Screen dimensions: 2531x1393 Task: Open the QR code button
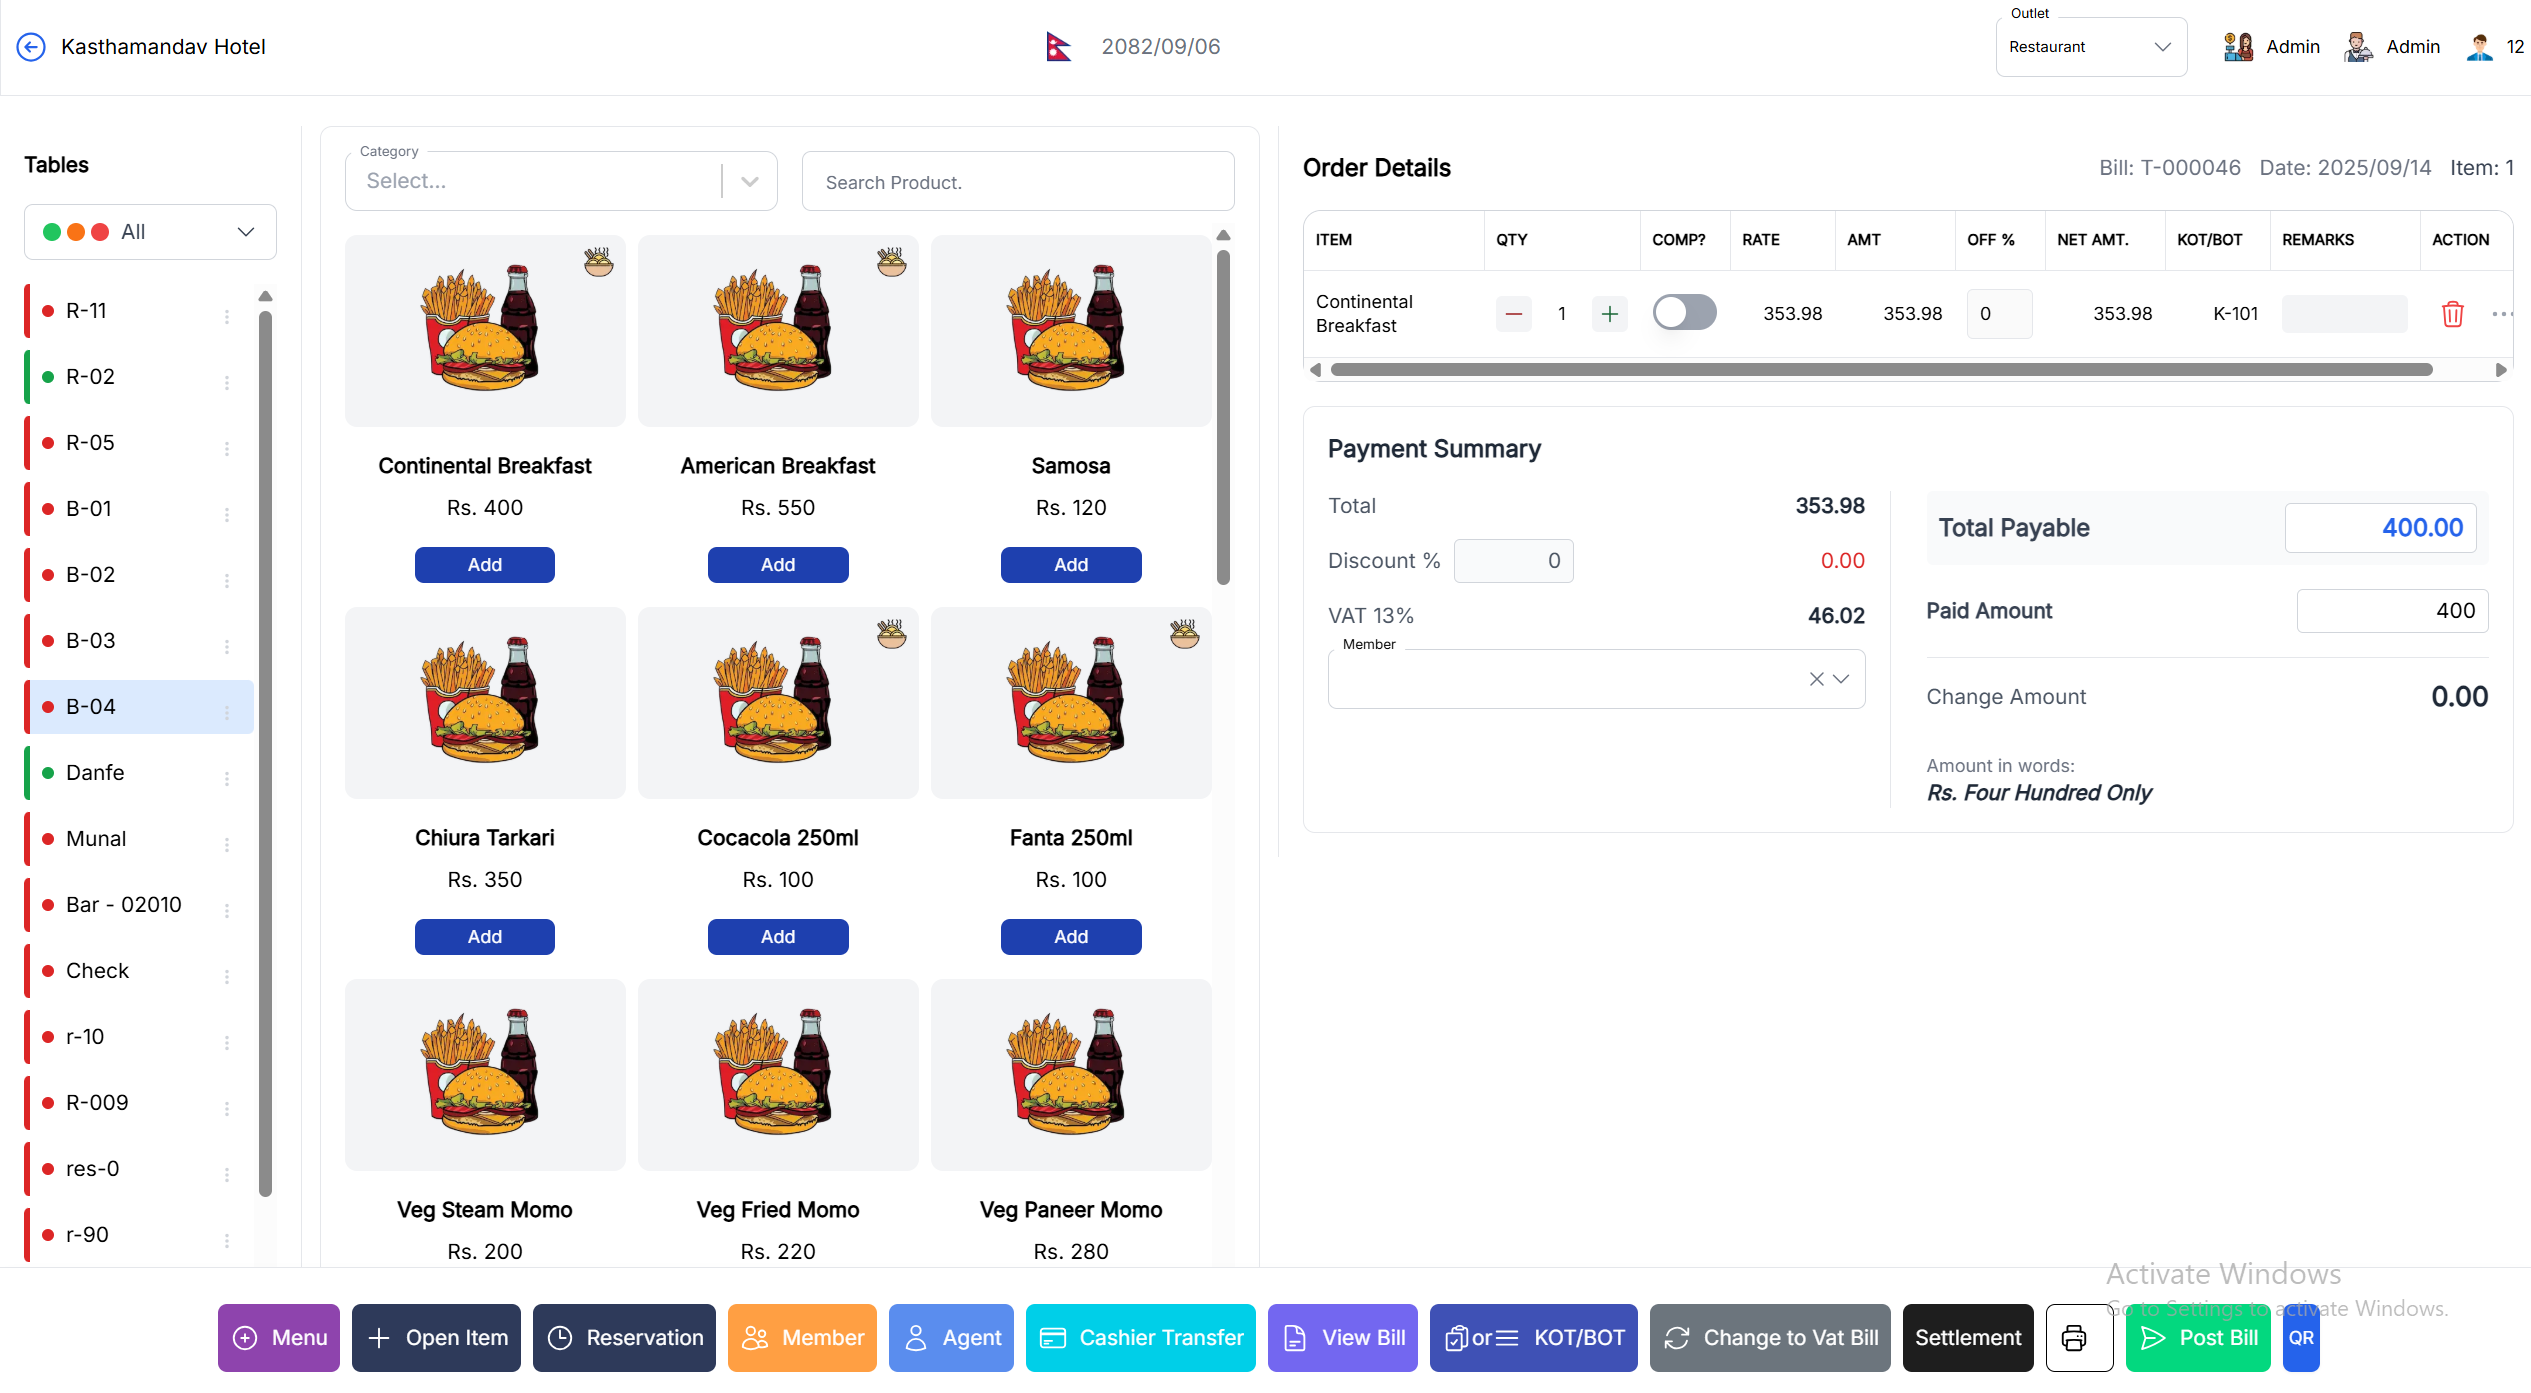pos(2300,1338)
